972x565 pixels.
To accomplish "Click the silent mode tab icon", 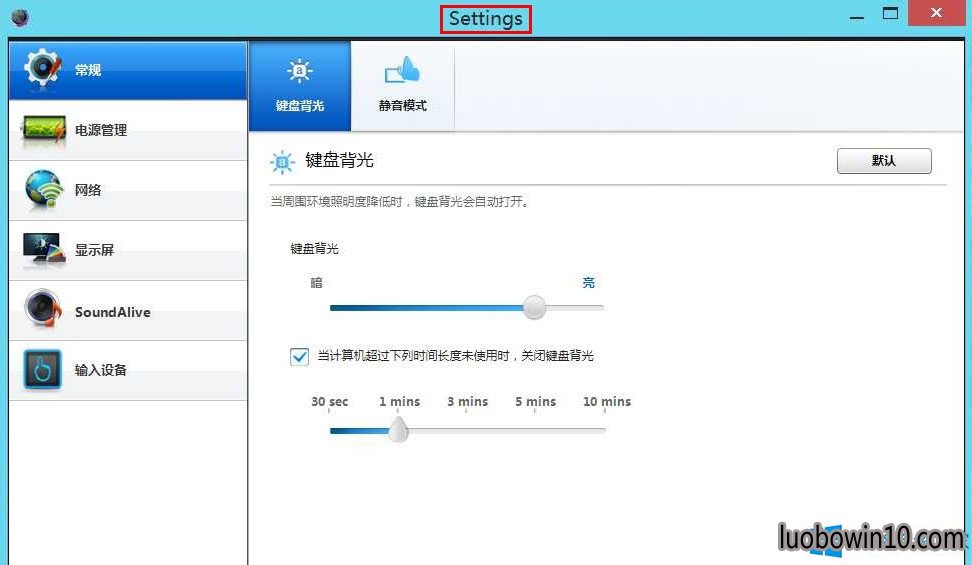I will (x=402, y=69).
